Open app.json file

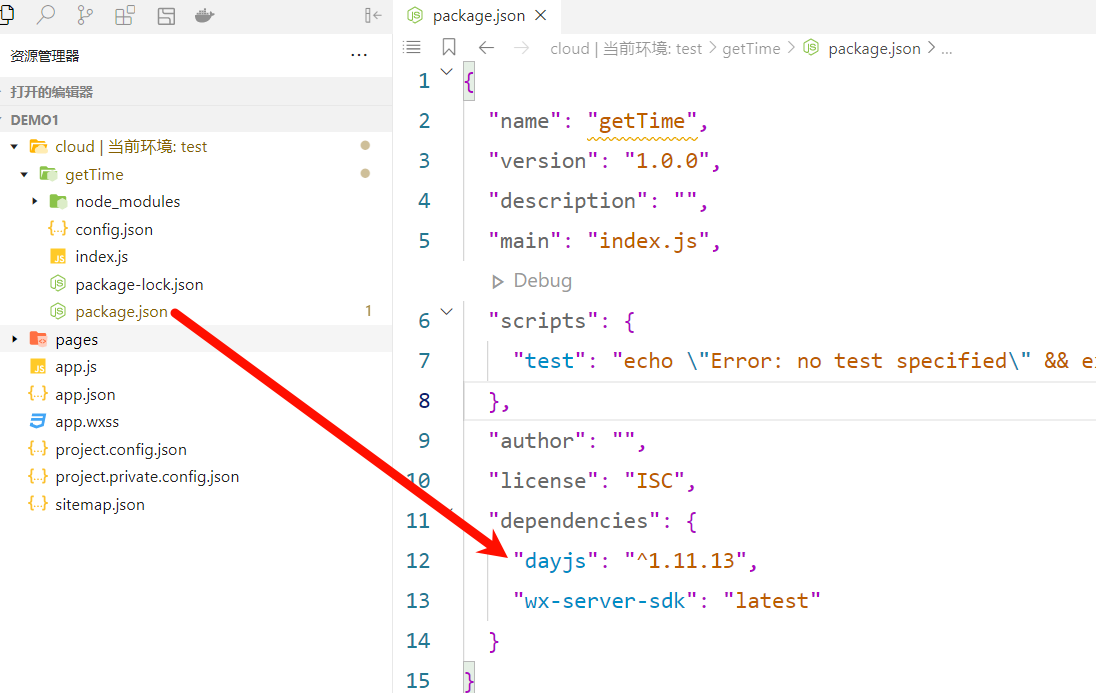[x=85, y=394]
